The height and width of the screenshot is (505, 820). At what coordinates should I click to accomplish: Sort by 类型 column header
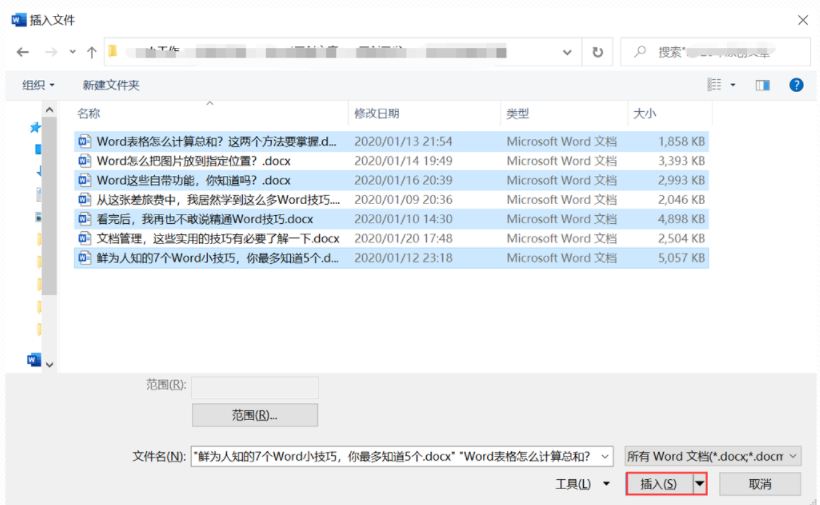(518, 113)
